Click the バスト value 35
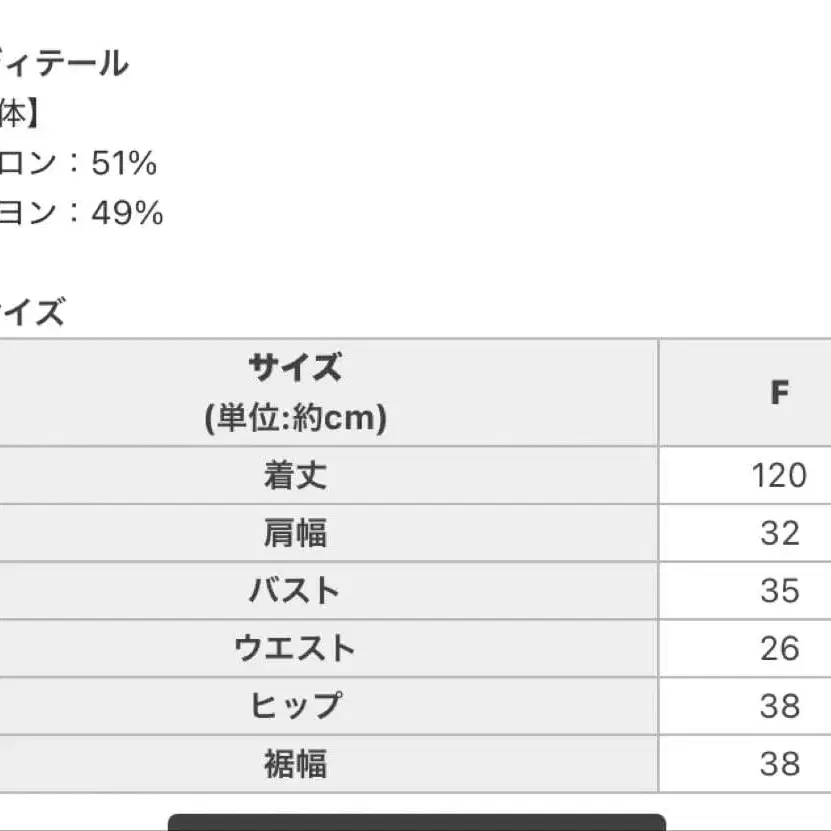This screenshot has width=831, height=831. (x=779, y=590)
